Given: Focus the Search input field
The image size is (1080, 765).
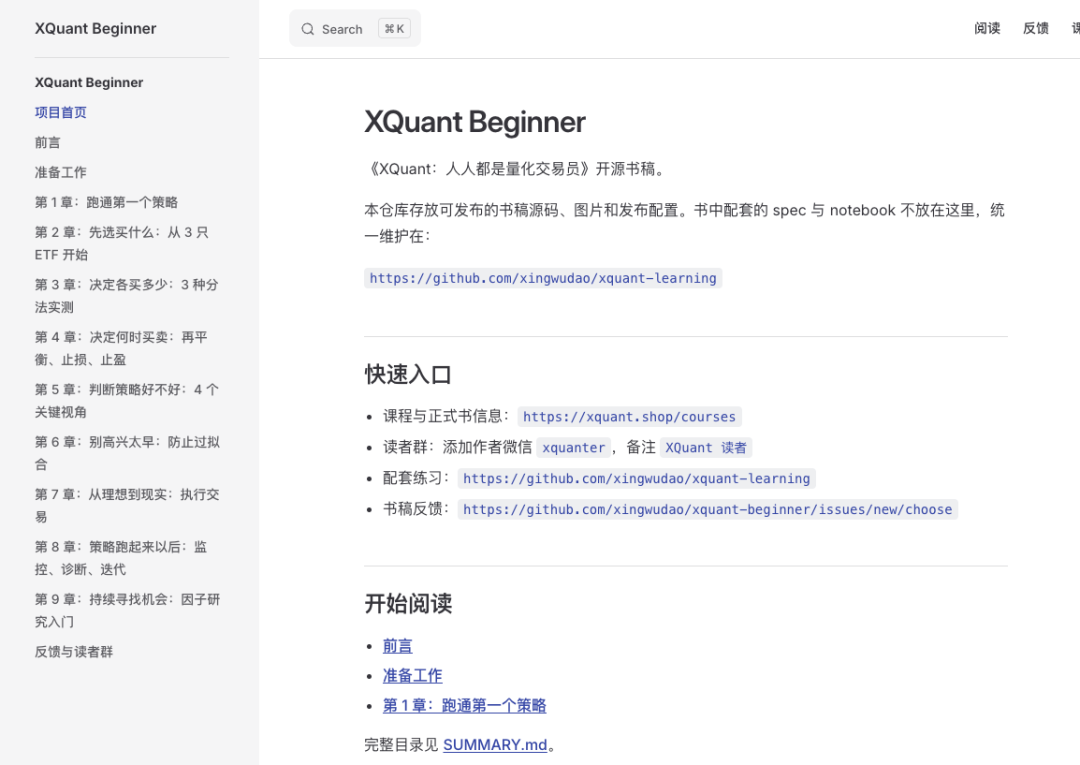Looking at the screenshot, I should coord(355,28).
